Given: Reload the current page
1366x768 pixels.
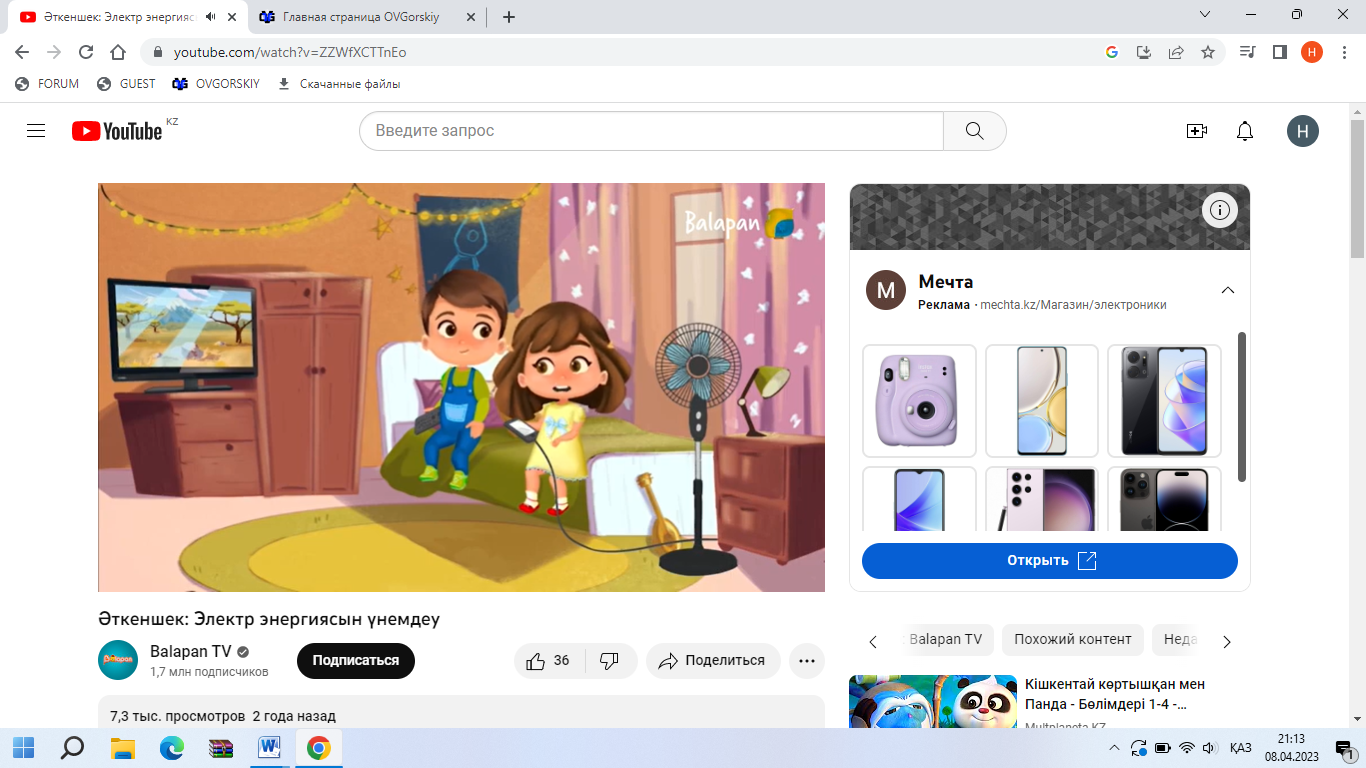Looking at the screenshot, I should click(86, 52).
